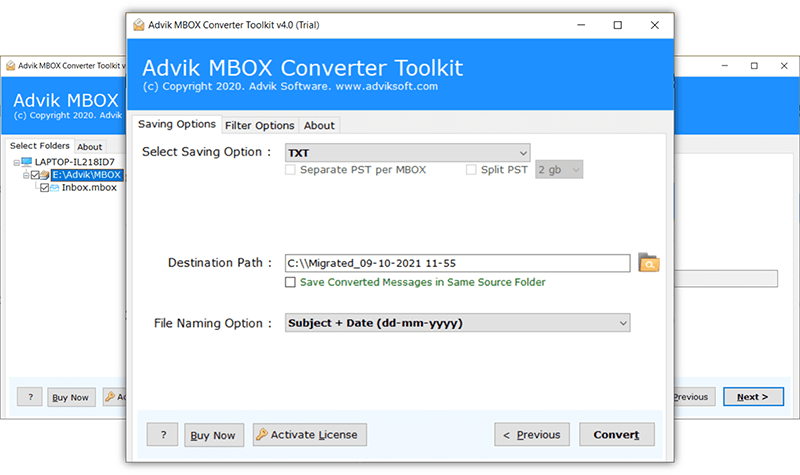Click the Previous button in front window
This screenshot has width=800, height=475.
coord(532,435)
